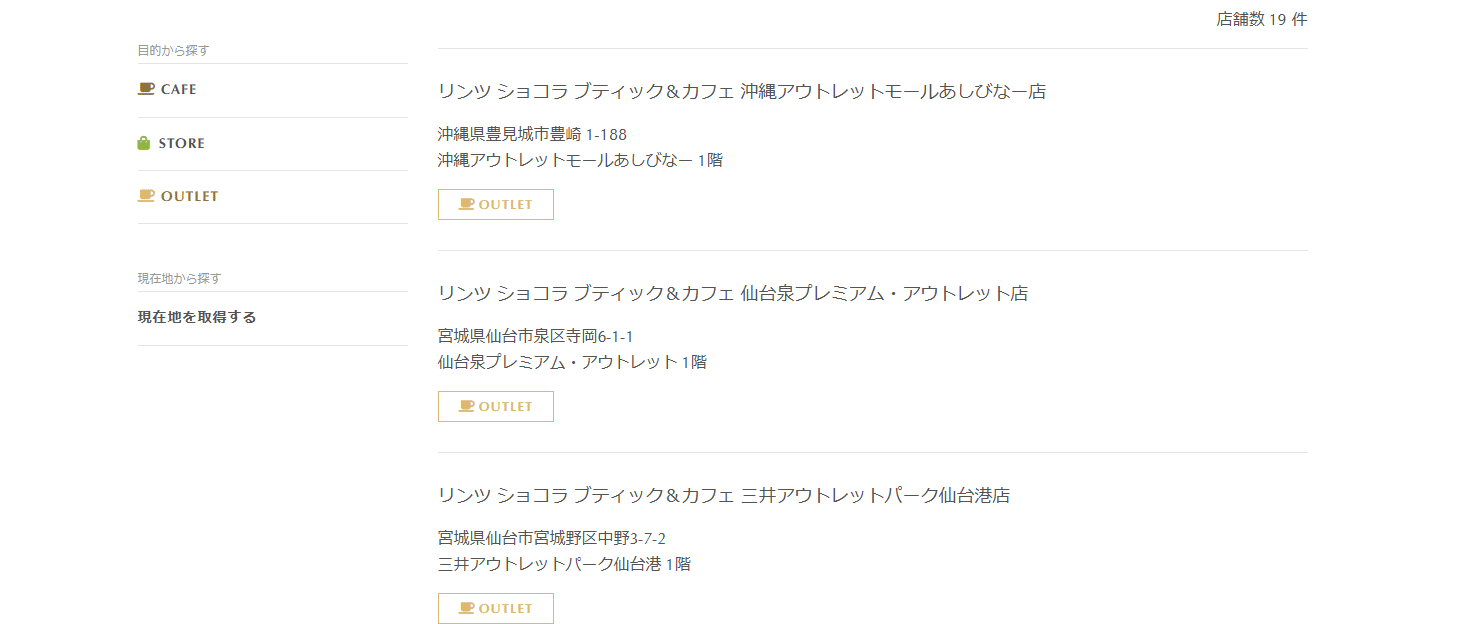Click the green shopping bag STORE icon
1474x624 pixels.
pyautogui.click(x=144, y=143)
